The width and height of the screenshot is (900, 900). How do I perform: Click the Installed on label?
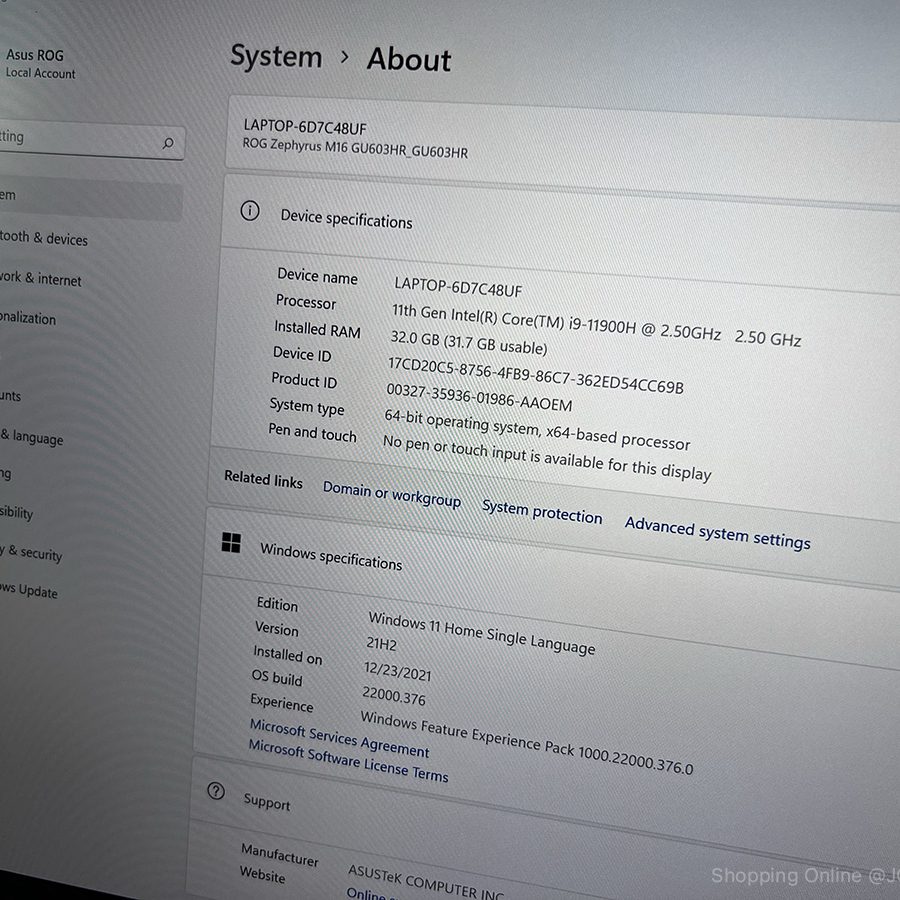288,654
